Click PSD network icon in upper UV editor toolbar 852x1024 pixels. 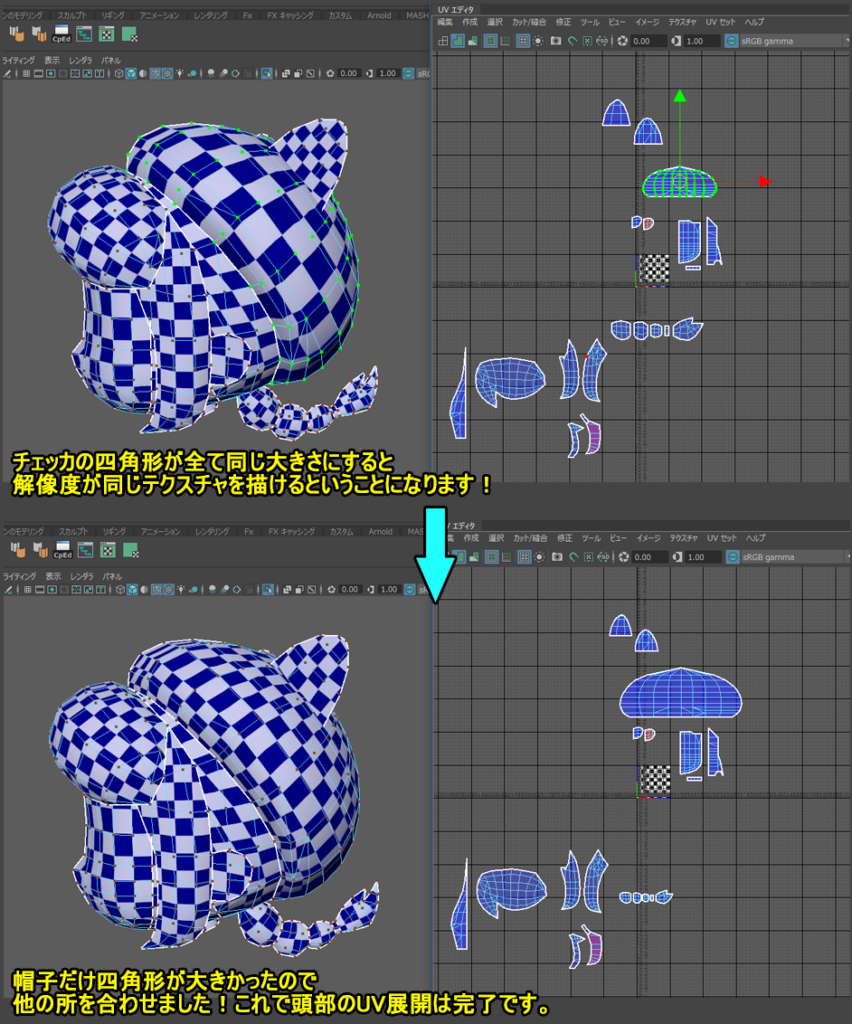point(602,41)
